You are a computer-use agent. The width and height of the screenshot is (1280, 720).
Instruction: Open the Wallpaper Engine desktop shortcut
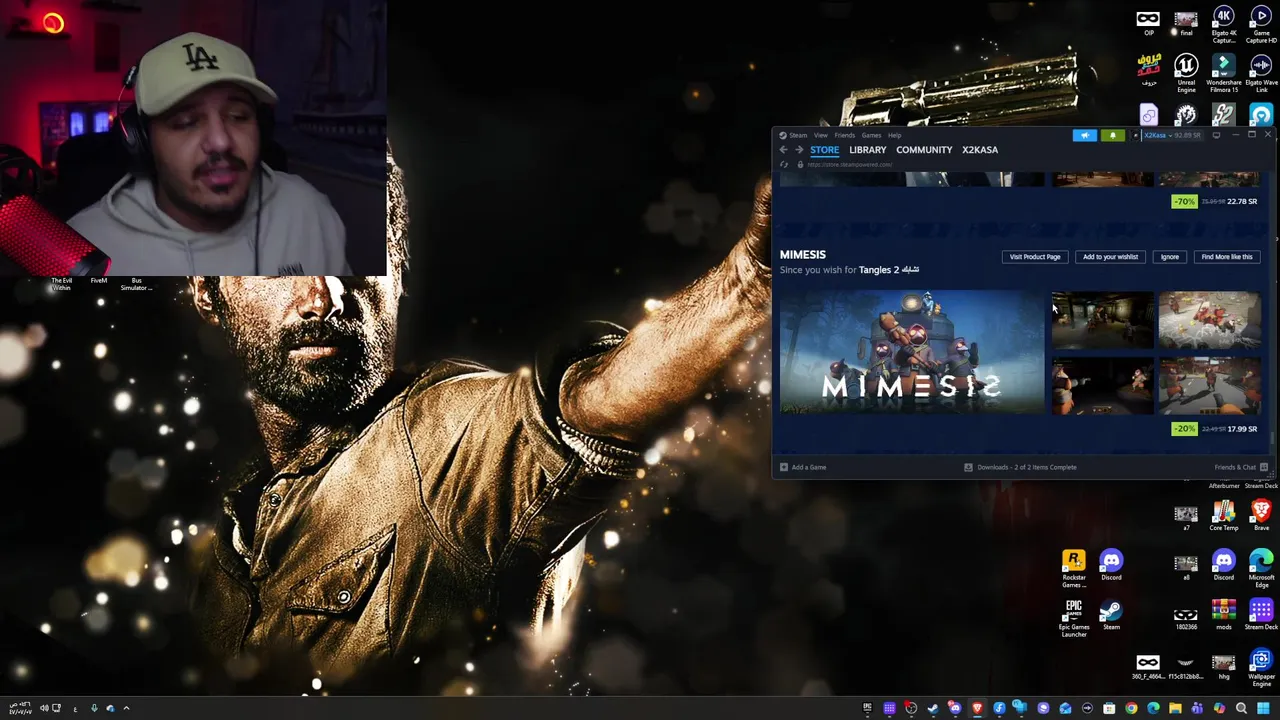(x=1261, y=668)
